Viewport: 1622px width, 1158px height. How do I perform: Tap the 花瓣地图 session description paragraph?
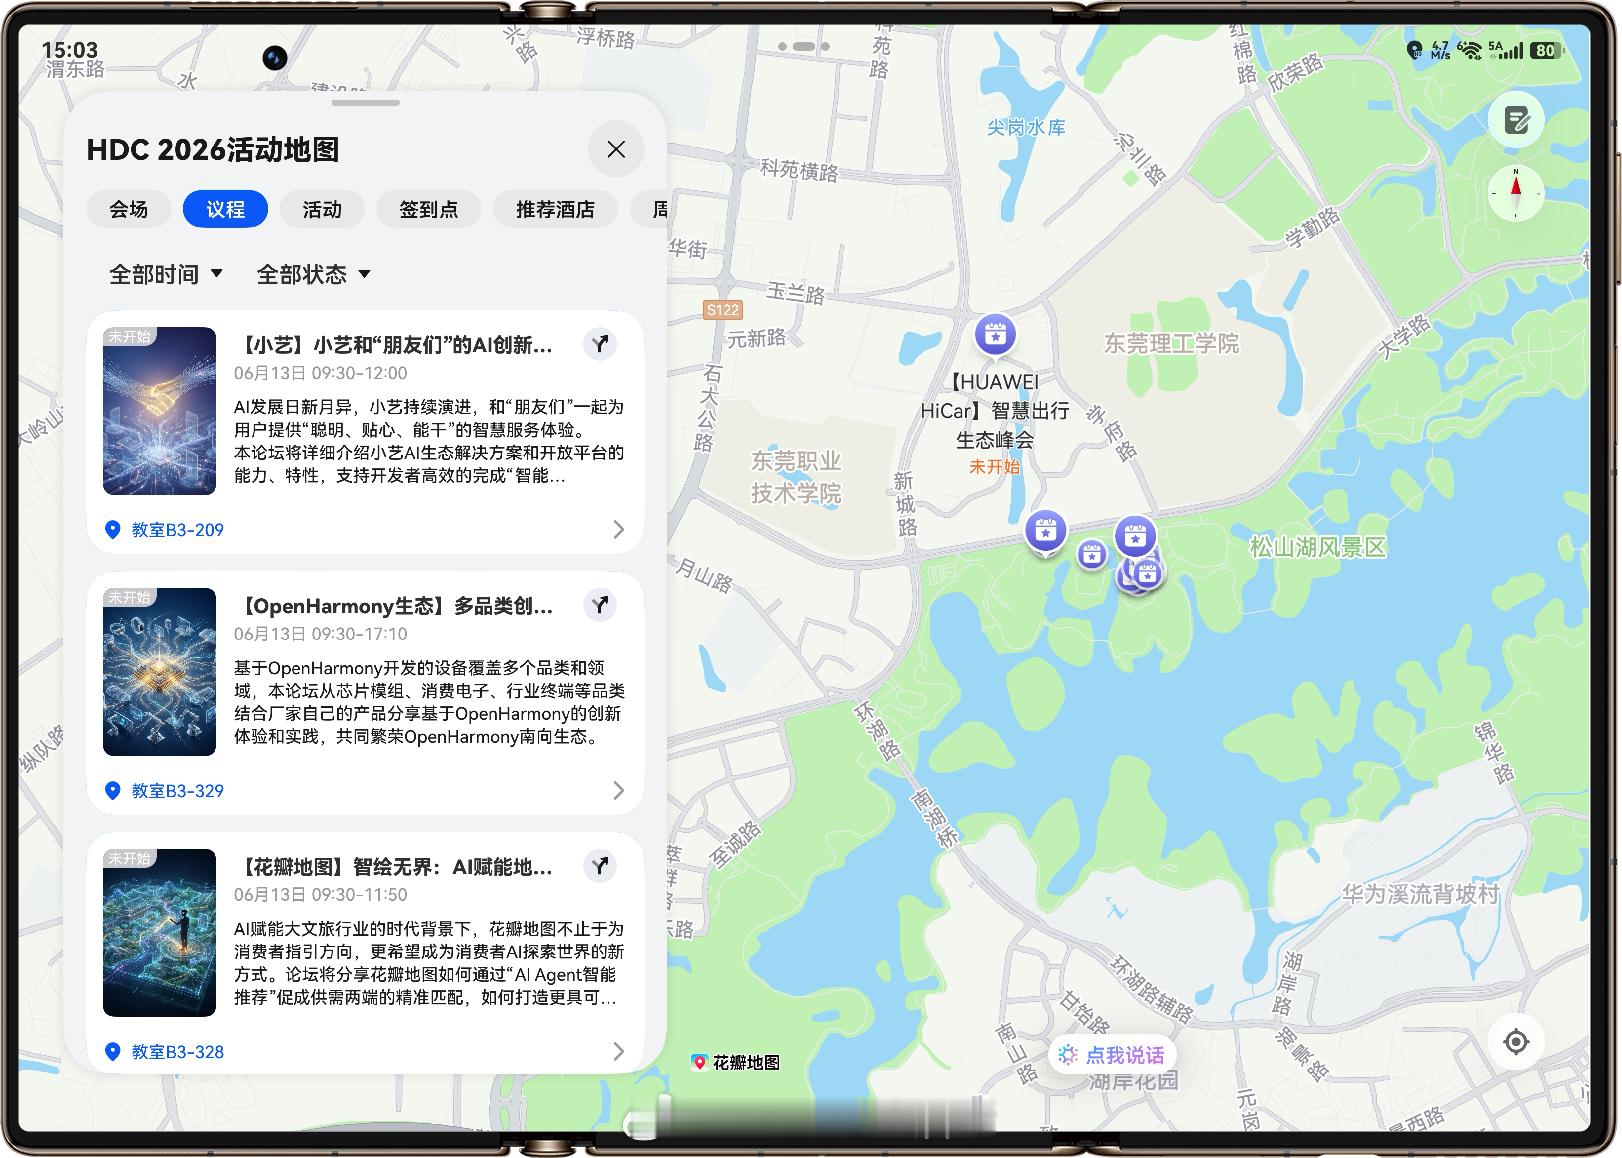pos(429,963)
